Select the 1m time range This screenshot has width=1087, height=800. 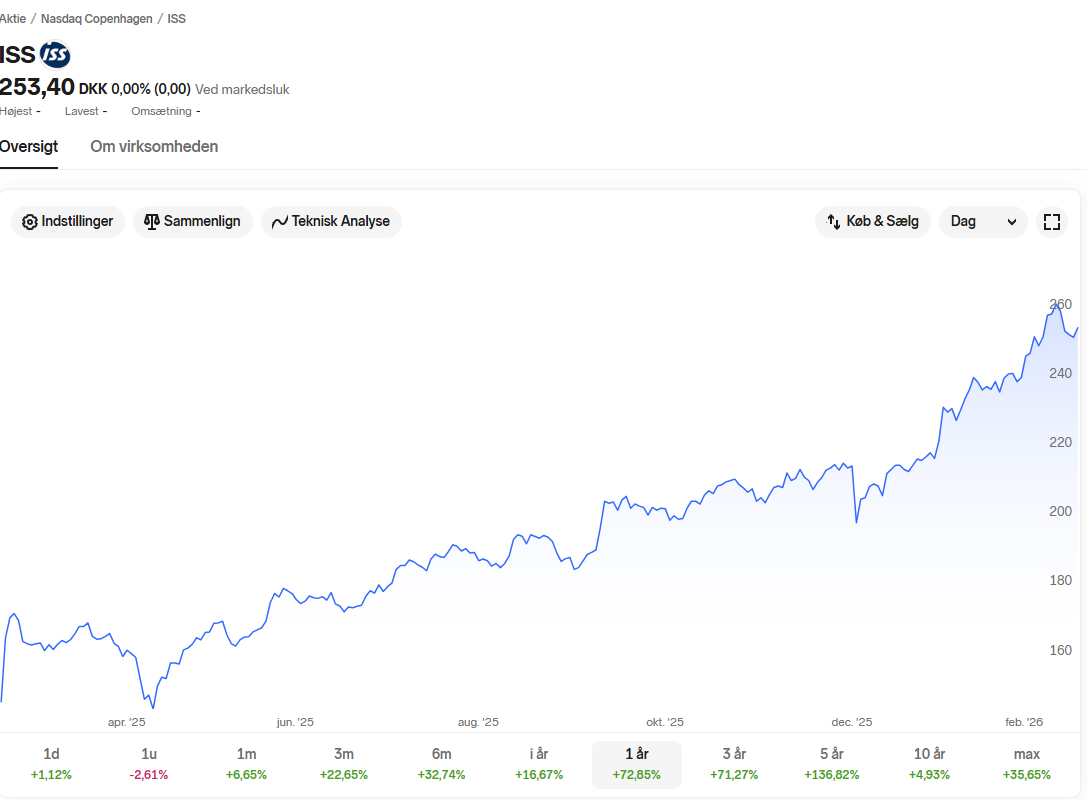(x=246, y=764)
